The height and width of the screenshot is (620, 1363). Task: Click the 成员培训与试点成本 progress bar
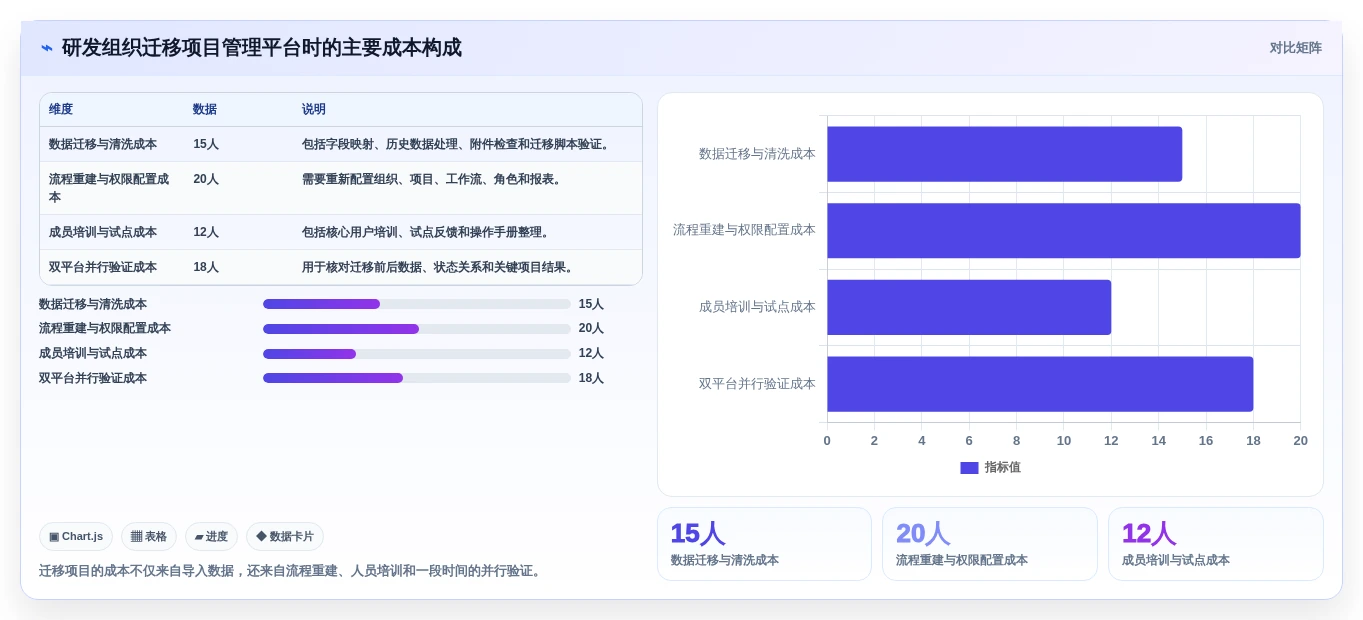(417, 354)
